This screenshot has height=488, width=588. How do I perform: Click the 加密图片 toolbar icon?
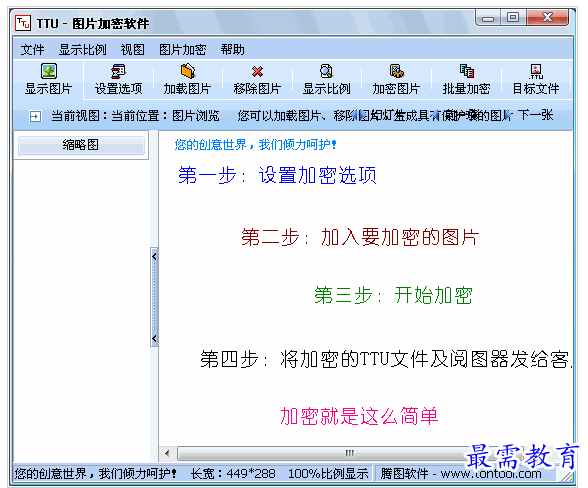pos(396,71)
